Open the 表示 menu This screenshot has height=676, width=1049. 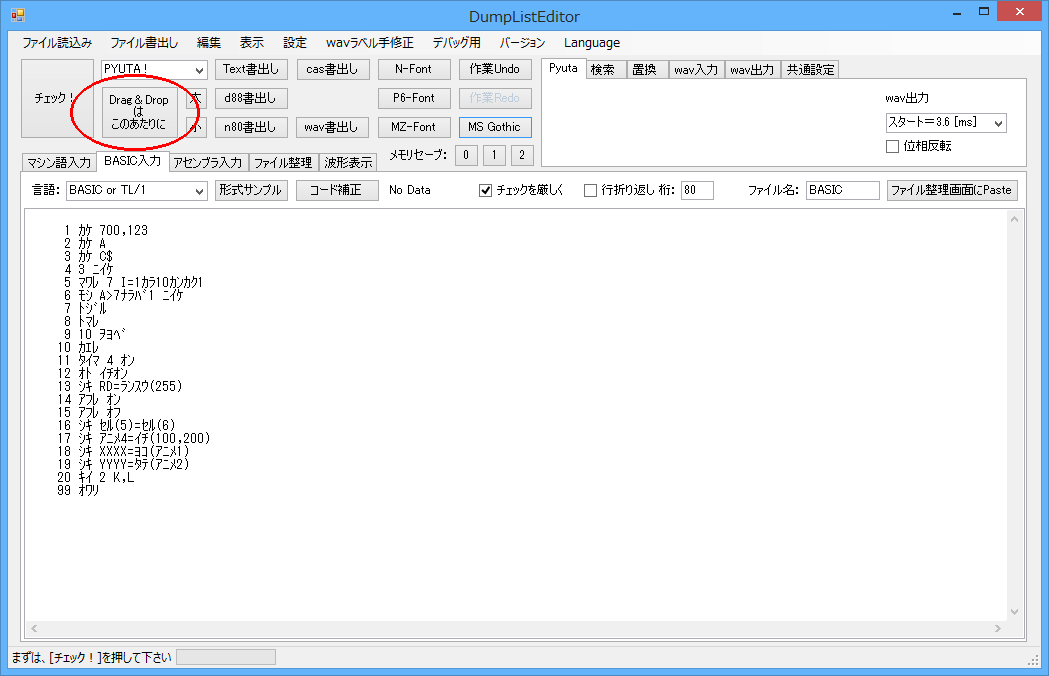(x=252, y=43)
